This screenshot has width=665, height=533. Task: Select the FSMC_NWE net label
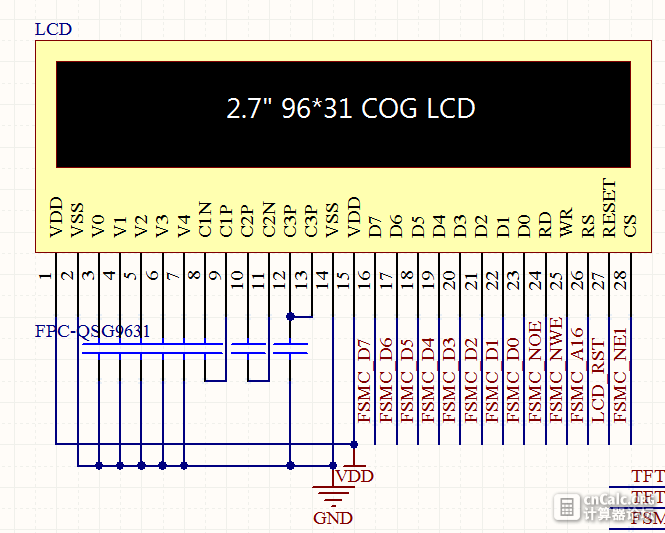point(556,370)
